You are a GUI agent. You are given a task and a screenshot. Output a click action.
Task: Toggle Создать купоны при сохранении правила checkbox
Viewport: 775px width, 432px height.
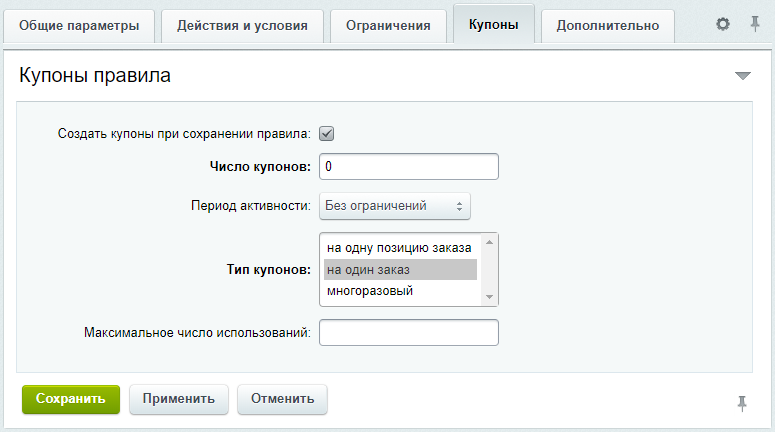[x=327, y=133]
